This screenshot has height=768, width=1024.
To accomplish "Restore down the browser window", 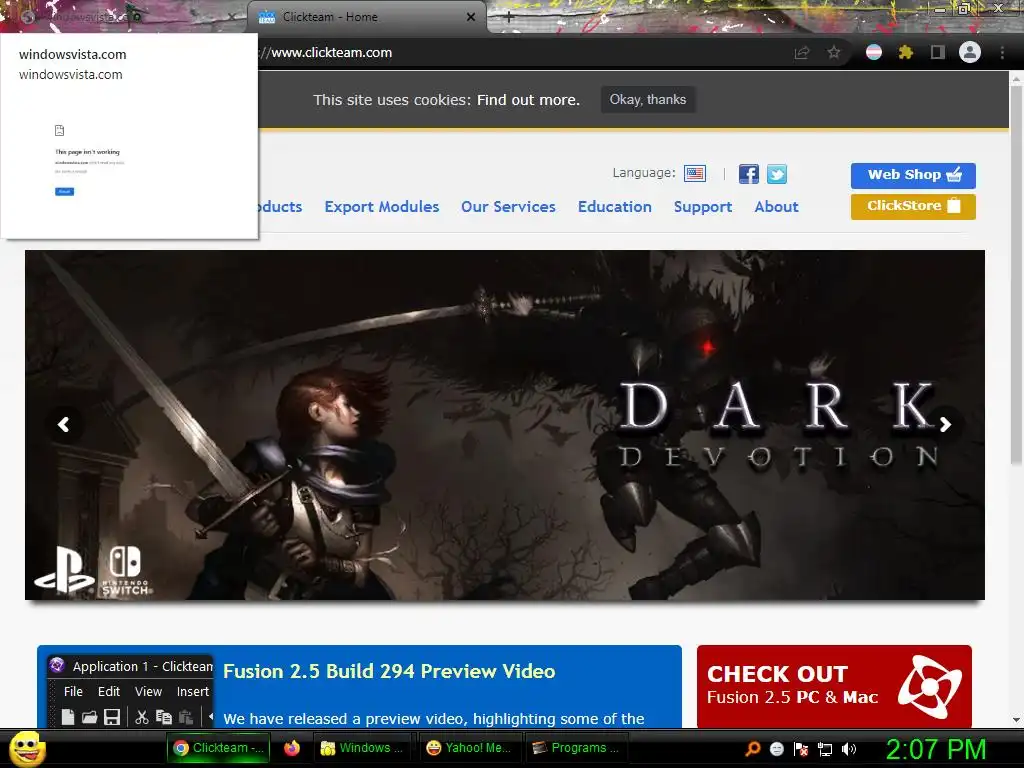I will [963, 8].
